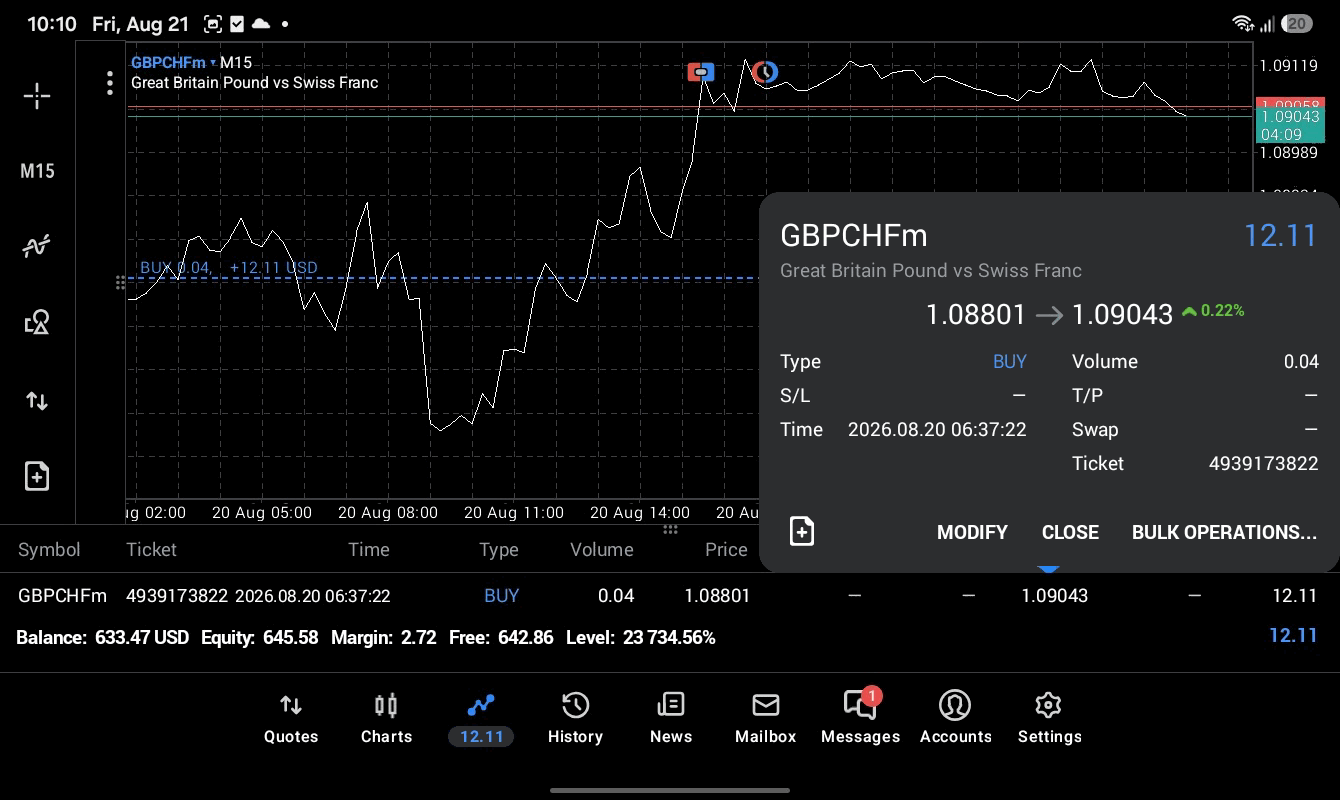The image size is (1340, 800).
Task: Tap the red news event marker on chart
Action: coord(701,72)
